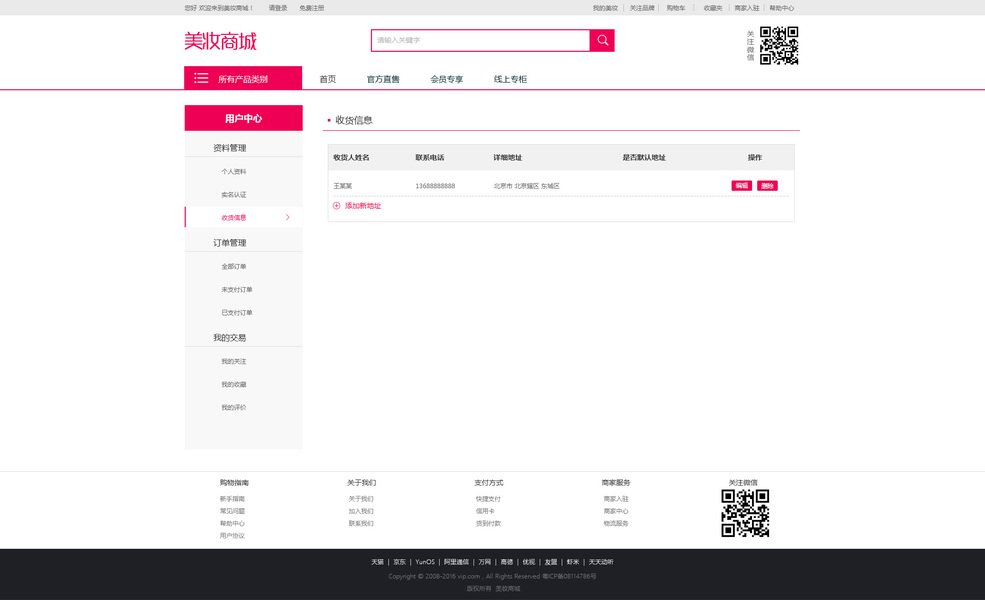Open 快捷支付 in the footer
985x600 pixels.
(488, 499)
